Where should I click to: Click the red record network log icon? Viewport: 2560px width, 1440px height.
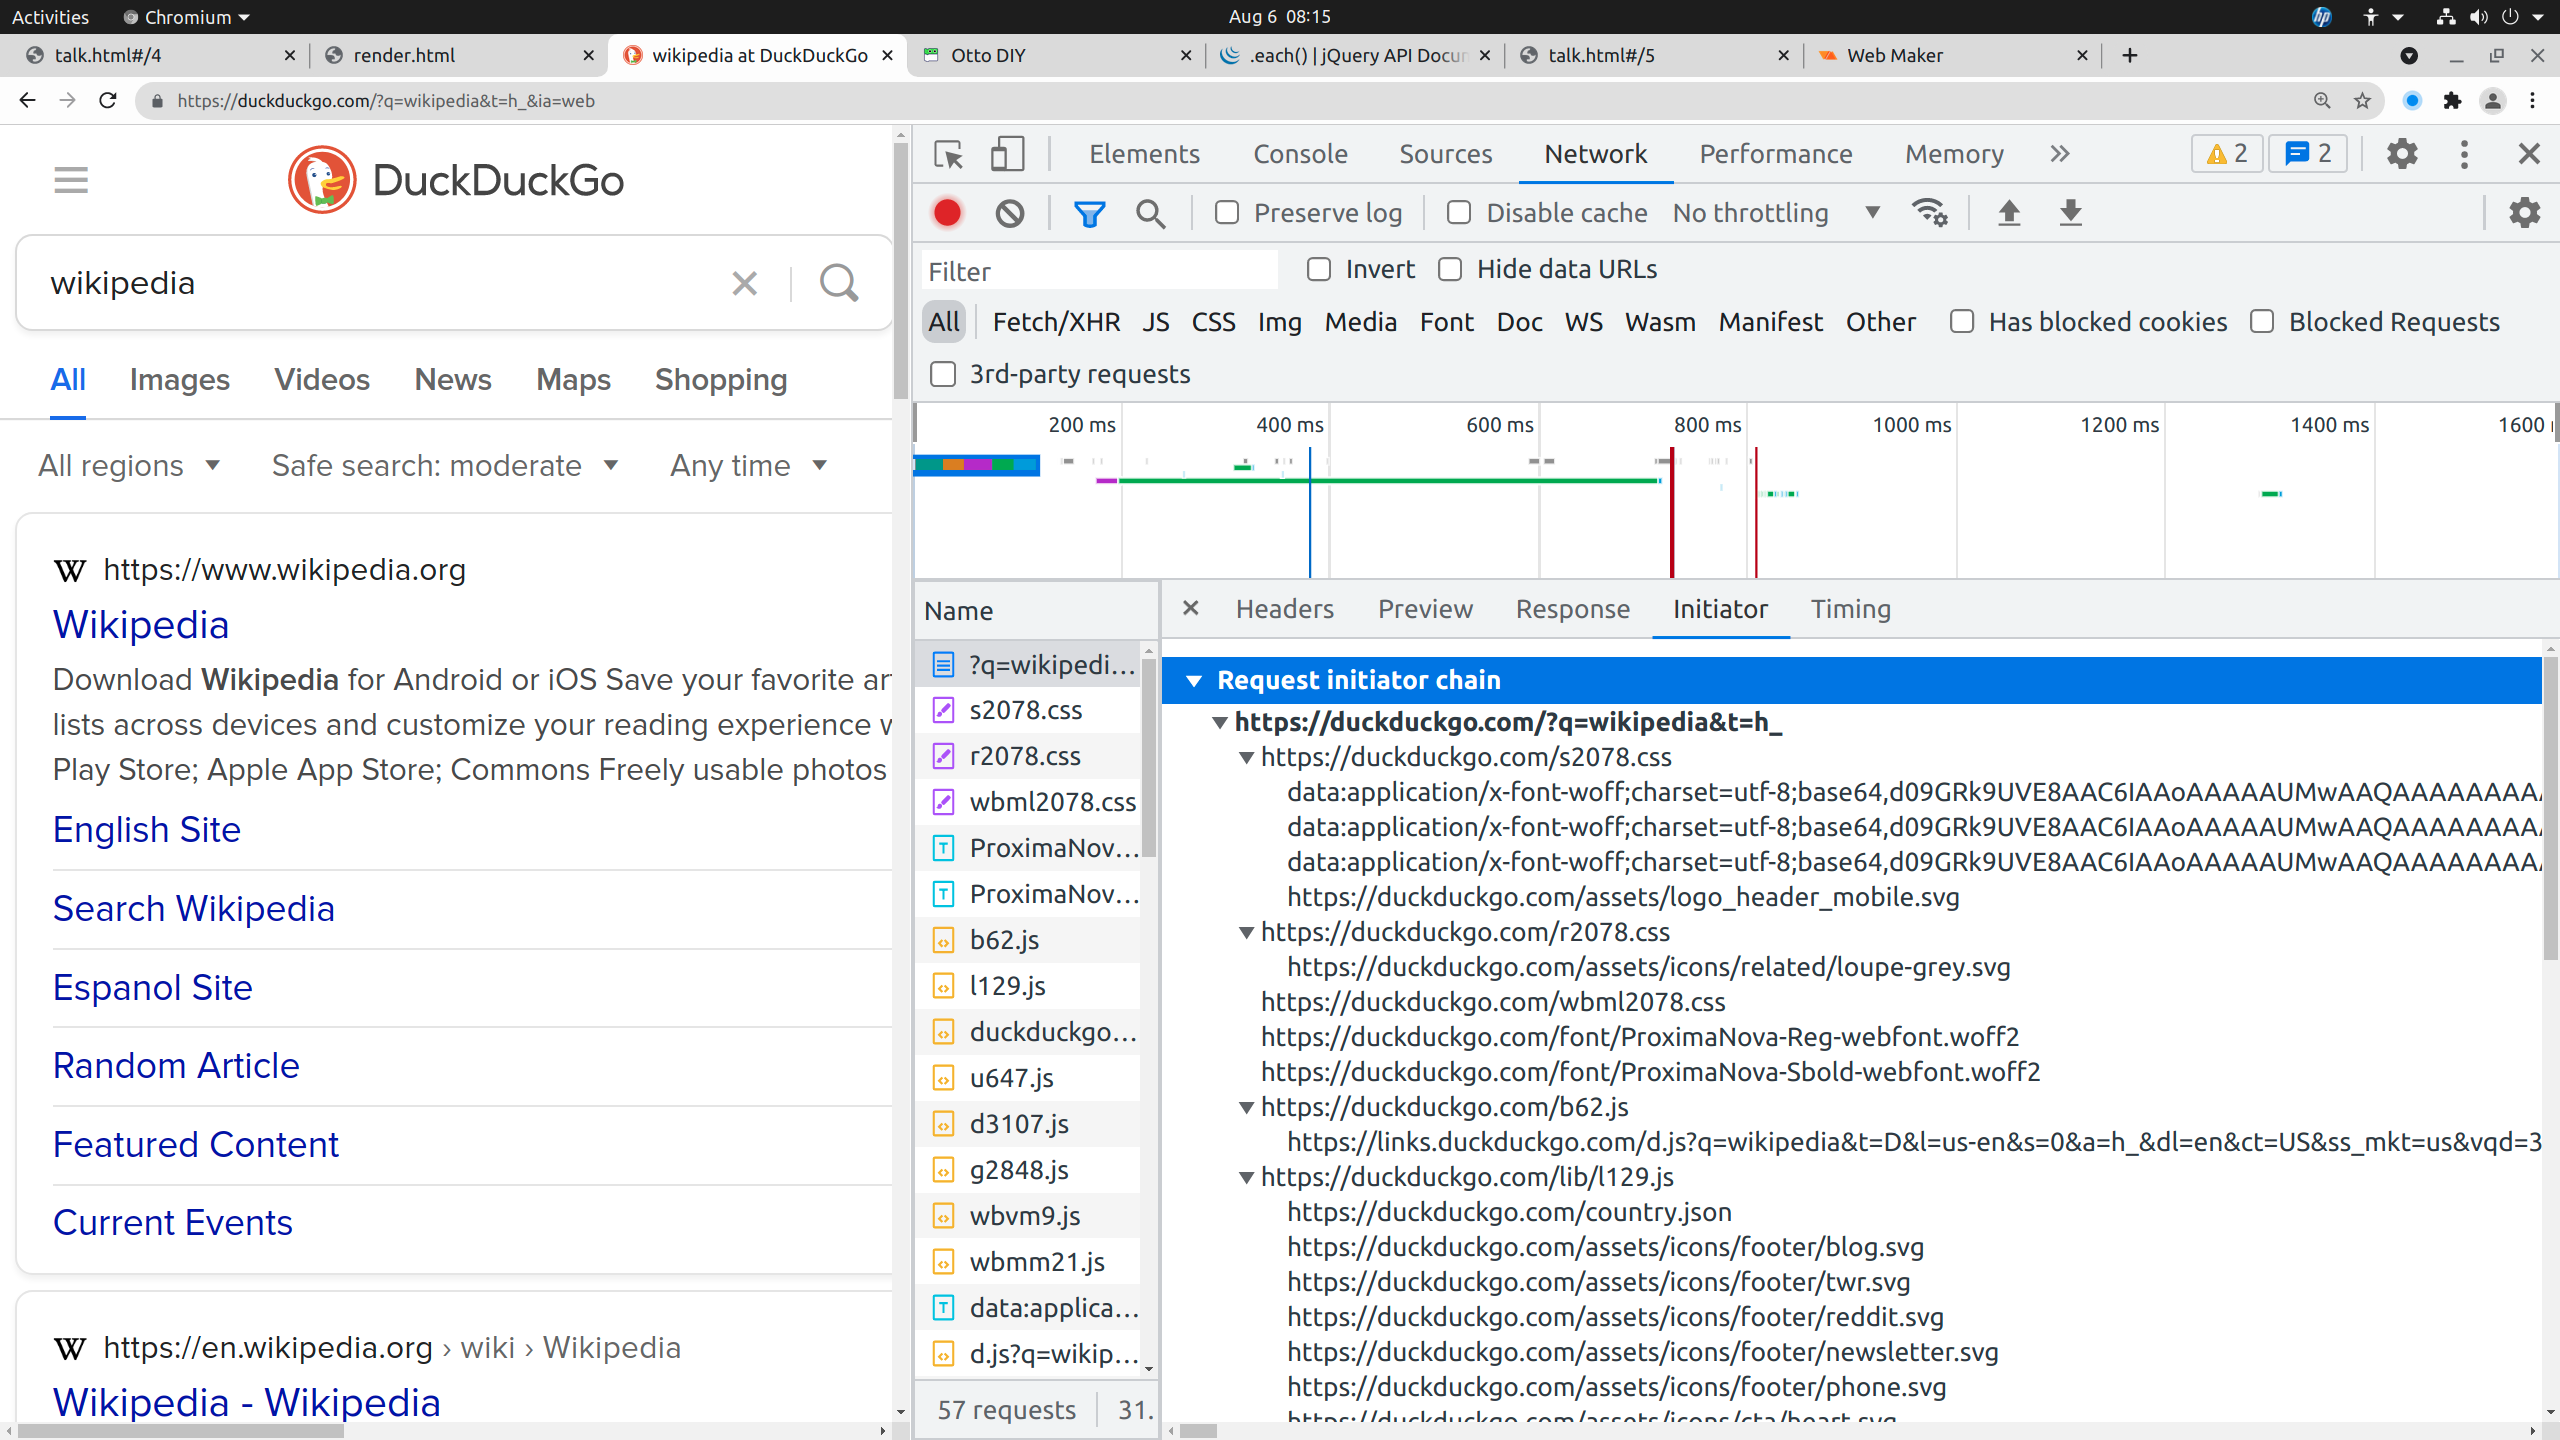947,213
